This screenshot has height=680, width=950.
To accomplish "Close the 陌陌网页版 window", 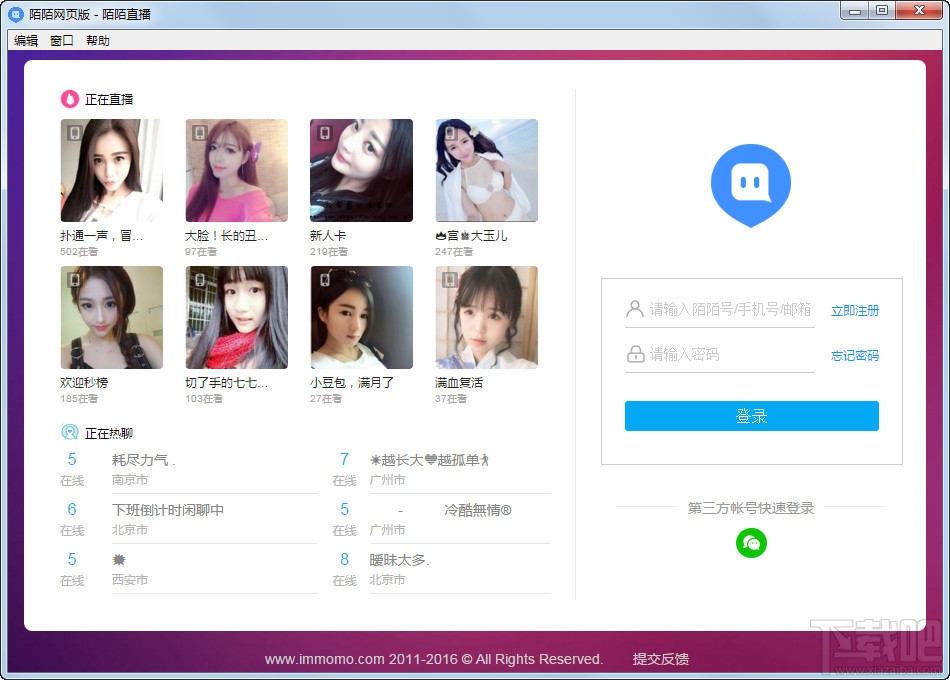I will point(919,10).
